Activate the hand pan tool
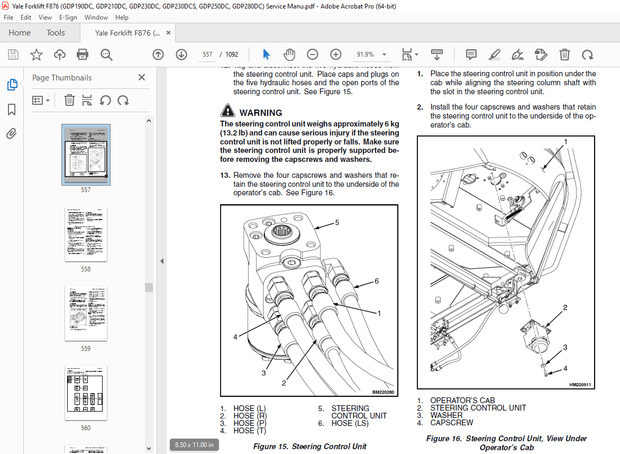 tap(289, 55)
